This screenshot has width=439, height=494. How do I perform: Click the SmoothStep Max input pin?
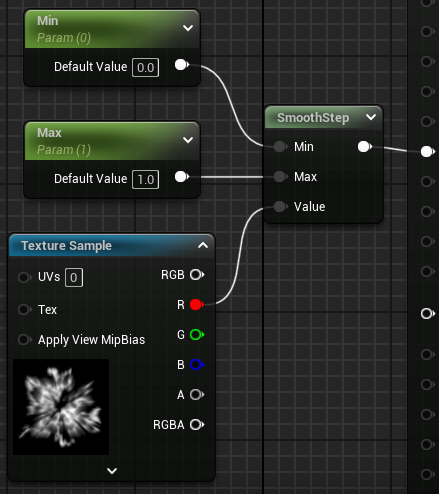(x=280, y=176)
